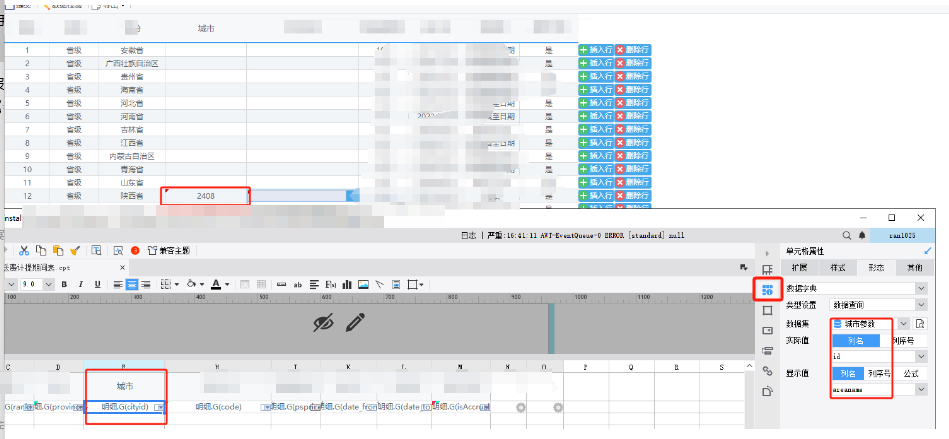Screen dimensions: 949x439
Task: Click the unmerge cells grid icon
Action: point(261,284)
